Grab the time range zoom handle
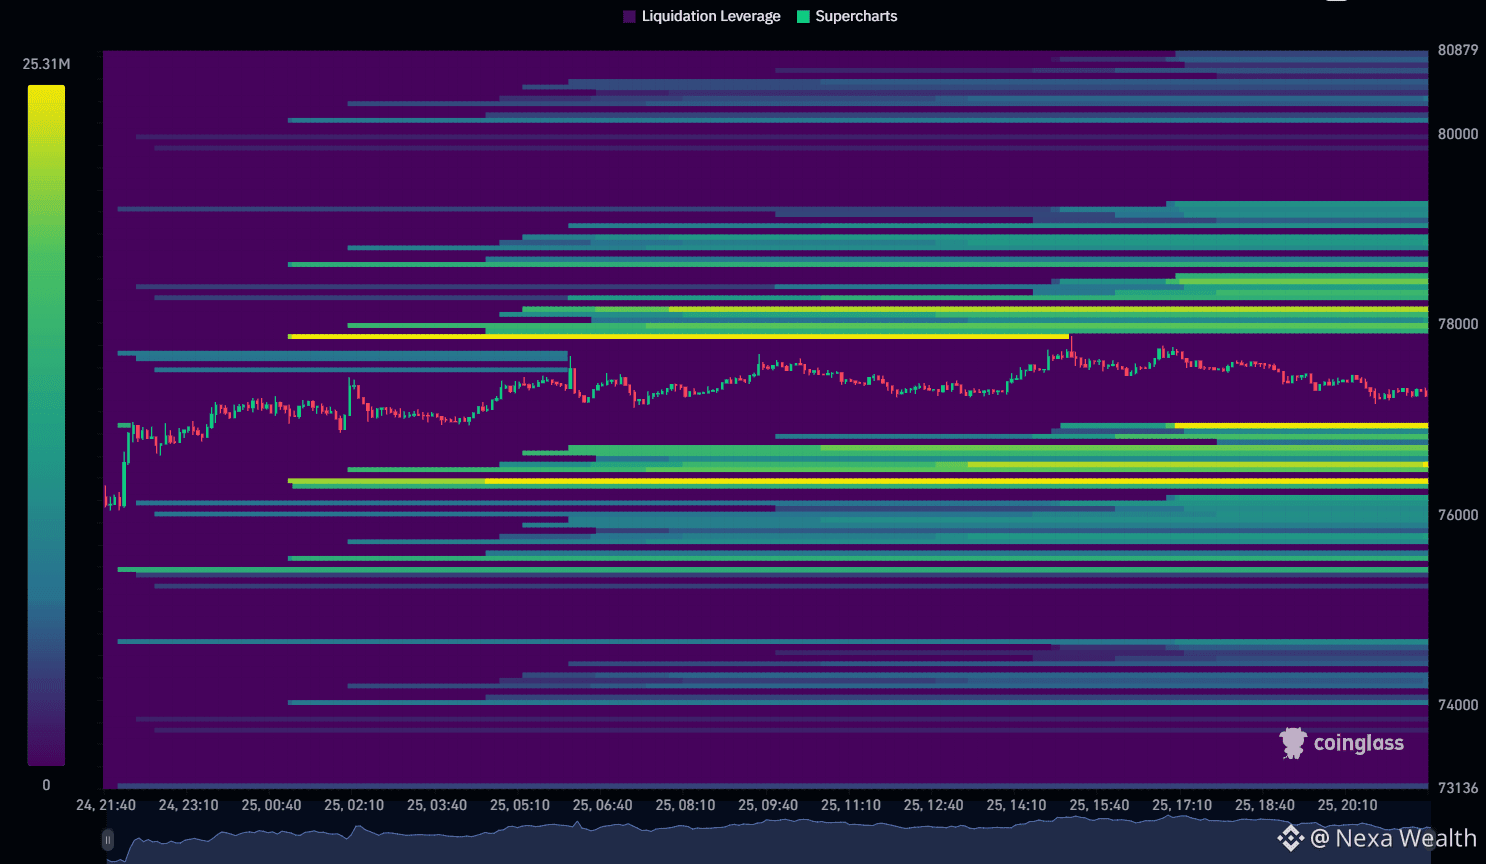Image resolution: width=1486 pixels, height=864 pixels. tap(108, 841)
